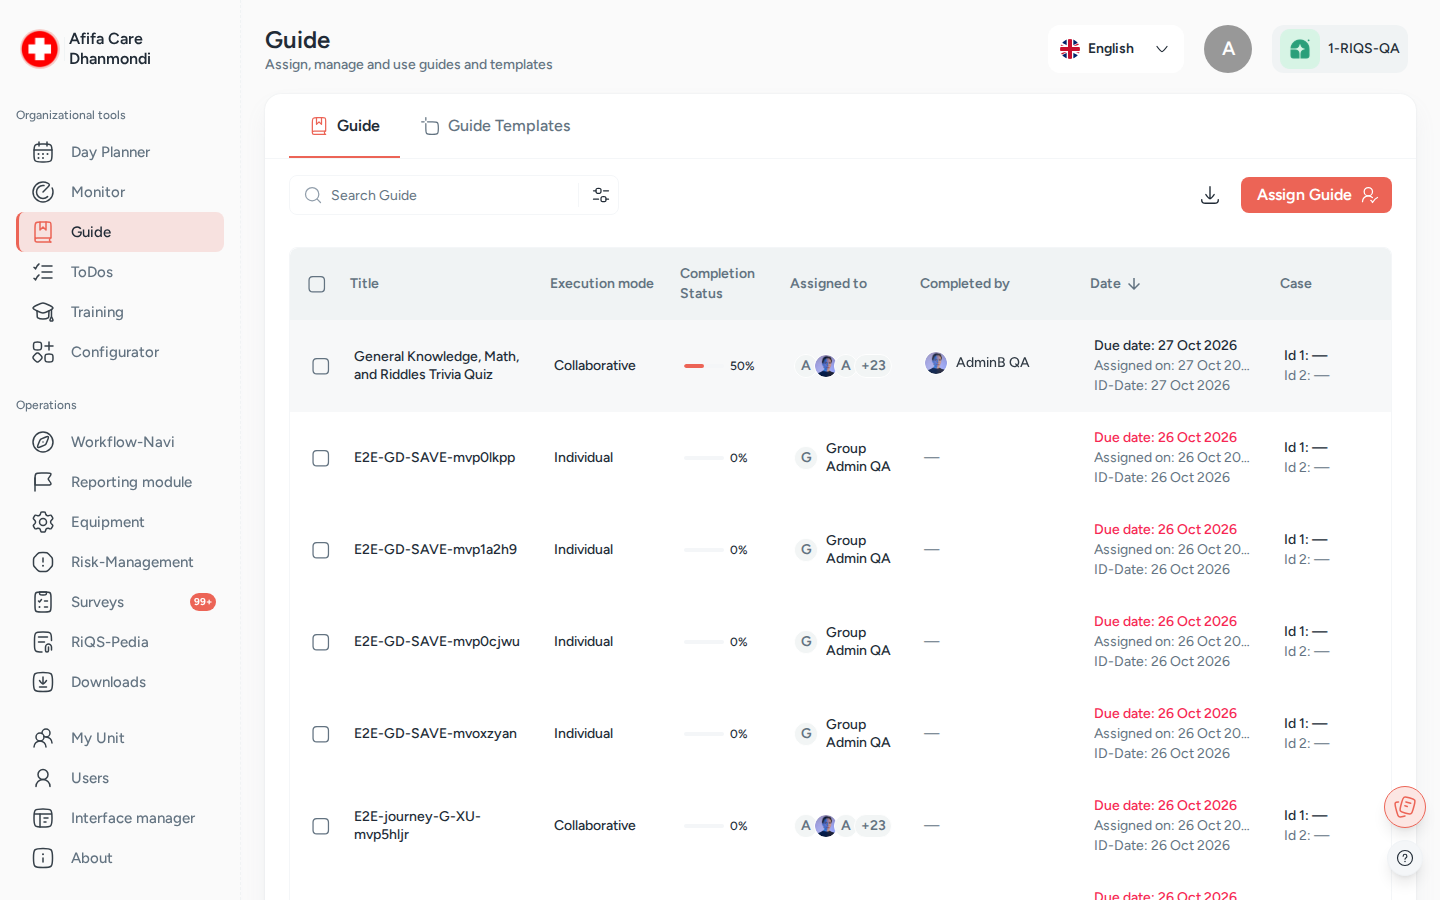Open the Users sidebar link

[x=120, y=778]
